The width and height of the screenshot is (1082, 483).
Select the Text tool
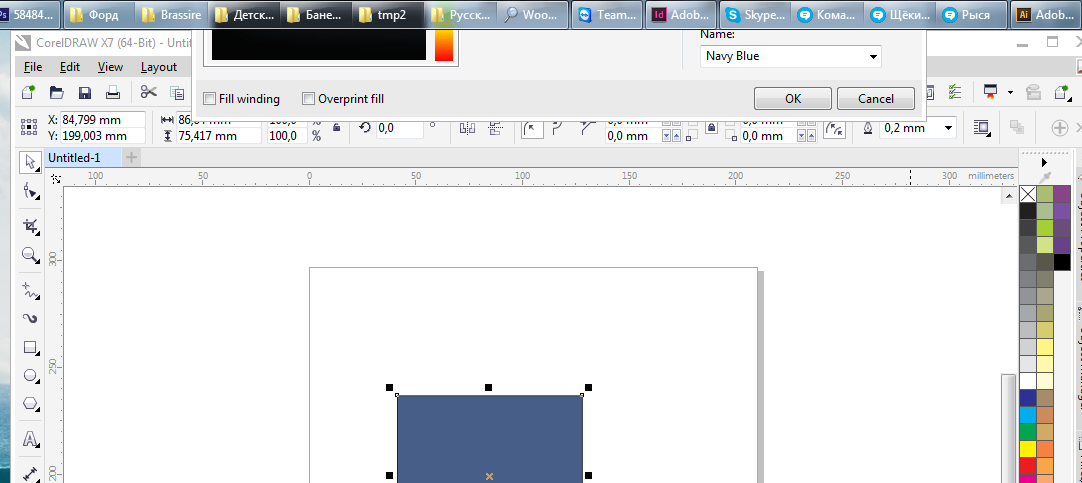[30, 439]
